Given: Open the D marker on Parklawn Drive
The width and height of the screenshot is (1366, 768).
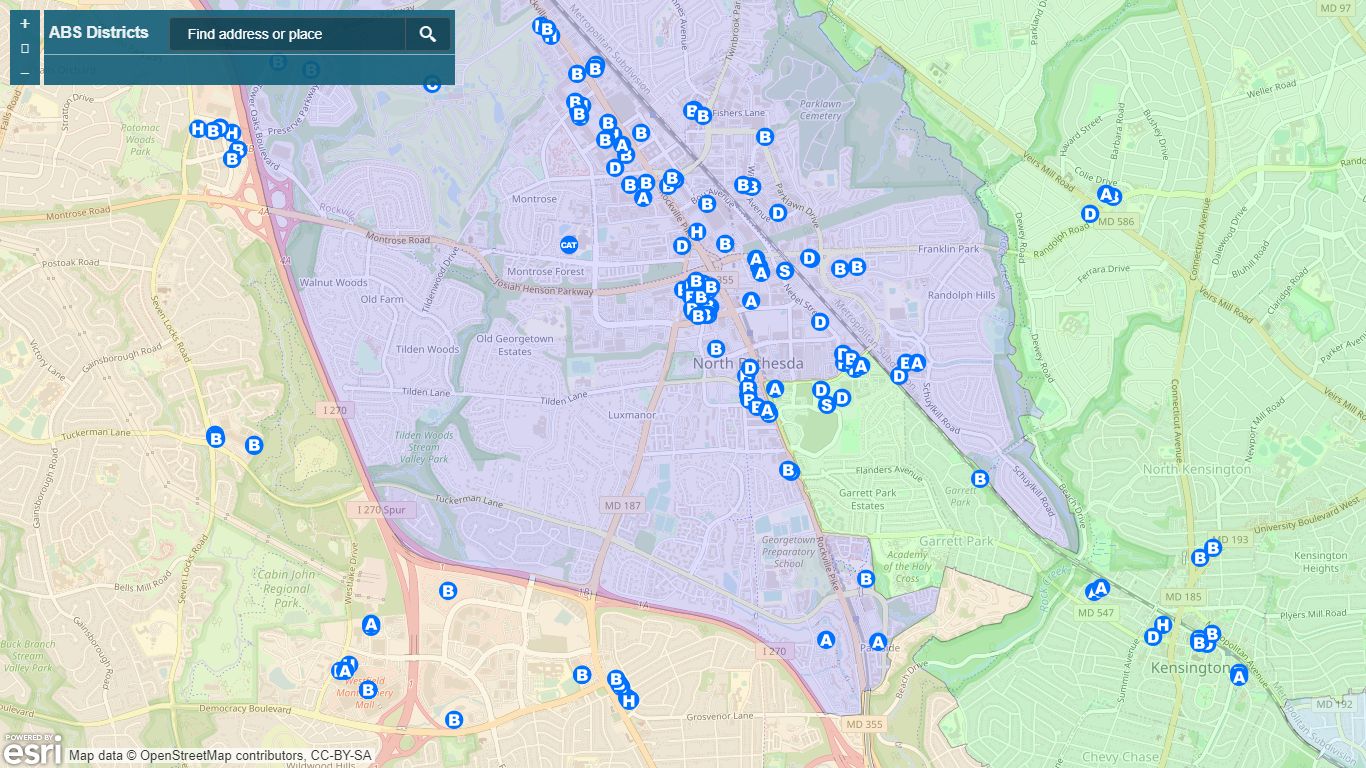Looking at the screenshot, I should click(778, 212).
